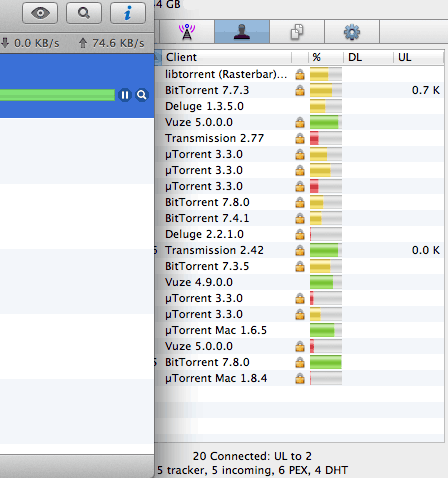The height and width of the screenshot is (478, 448).
Task: Click the lock icon for BitTorrent 7.3.5
Action: pyautogui.click(x=300, y=266)
